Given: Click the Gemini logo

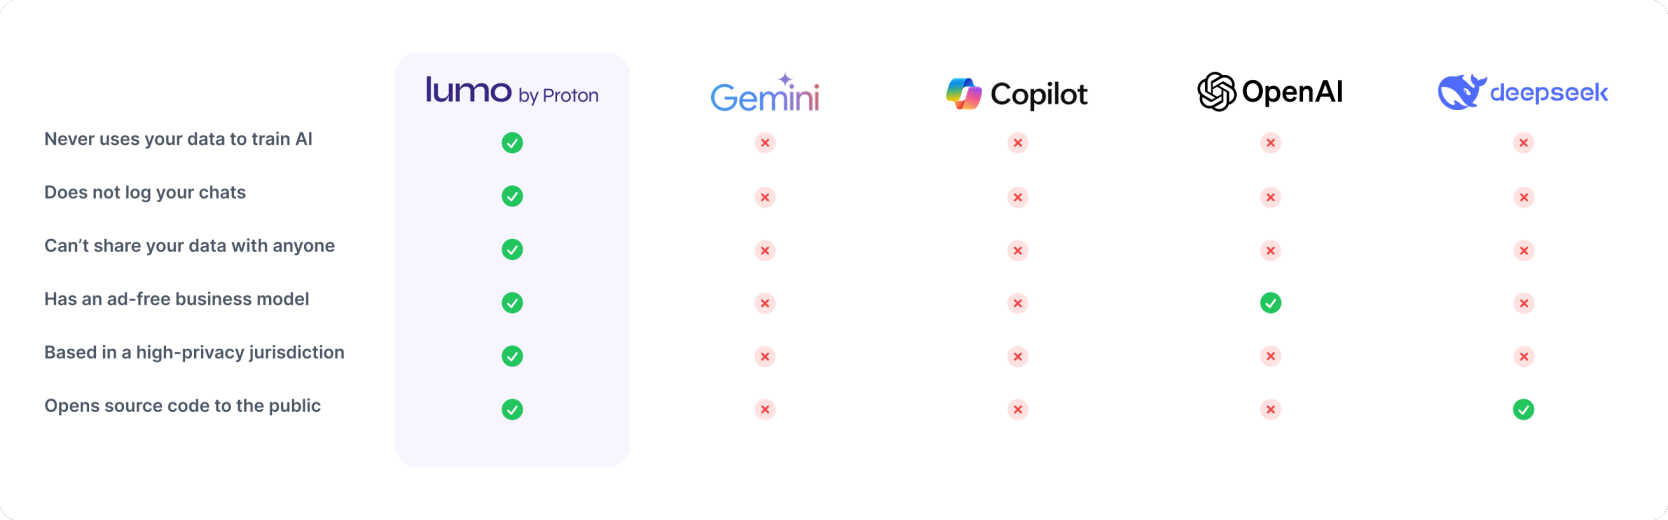Looking at the screenshot, I should (x=765, y=93).
